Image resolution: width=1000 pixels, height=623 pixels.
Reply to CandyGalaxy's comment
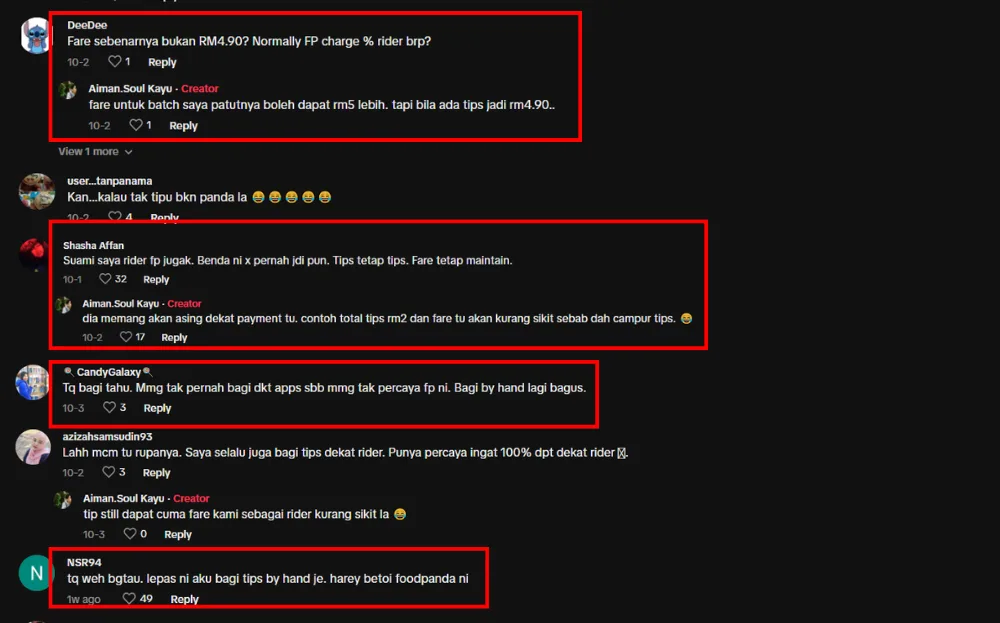point(157,407)
